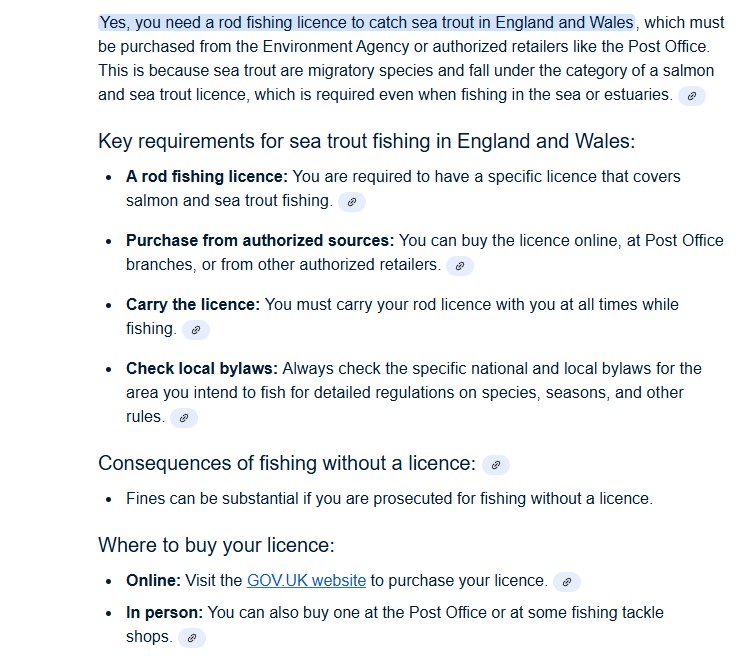The width and height of the screenshot is (737, 667).
Task: Open the source link icon after 'while fishing'
Action: pyautogui.click(x=196, y=330)
